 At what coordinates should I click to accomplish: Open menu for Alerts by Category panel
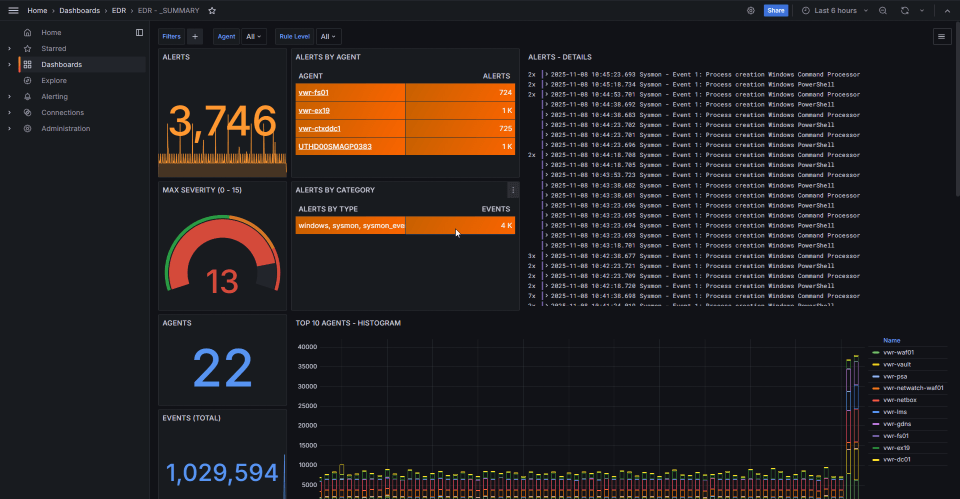[513, 190]
